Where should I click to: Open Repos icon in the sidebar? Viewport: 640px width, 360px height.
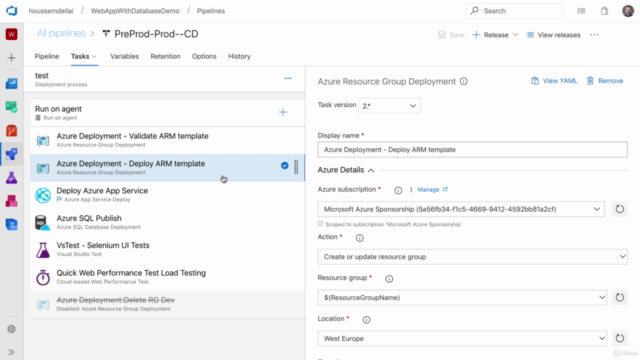pyautogui.click(x=11, y=131)
